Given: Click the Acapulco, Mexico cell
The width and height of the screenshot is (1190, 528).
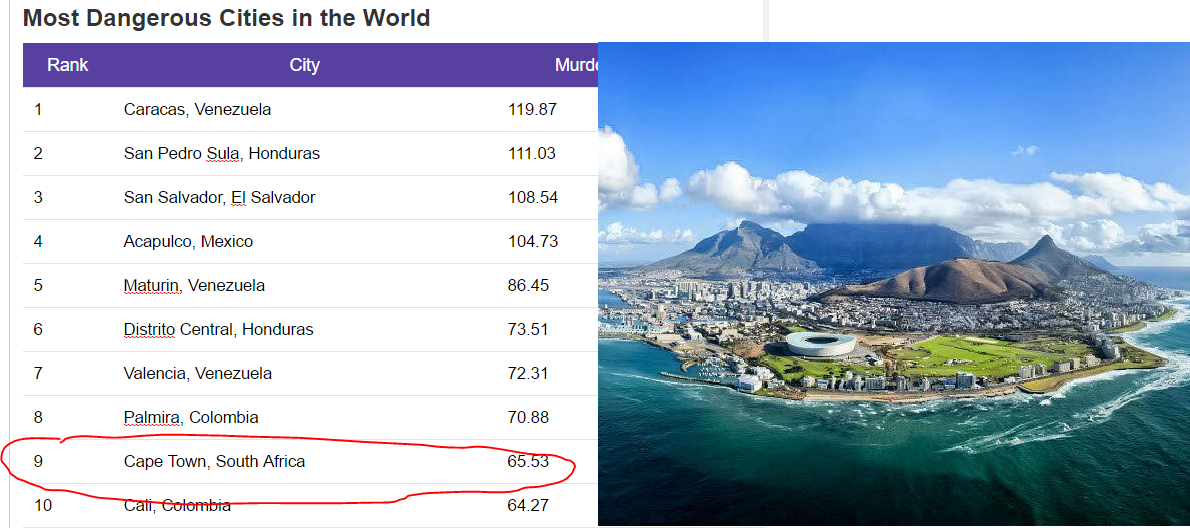Looking at the screenshot, I should (x=188, y=241).
